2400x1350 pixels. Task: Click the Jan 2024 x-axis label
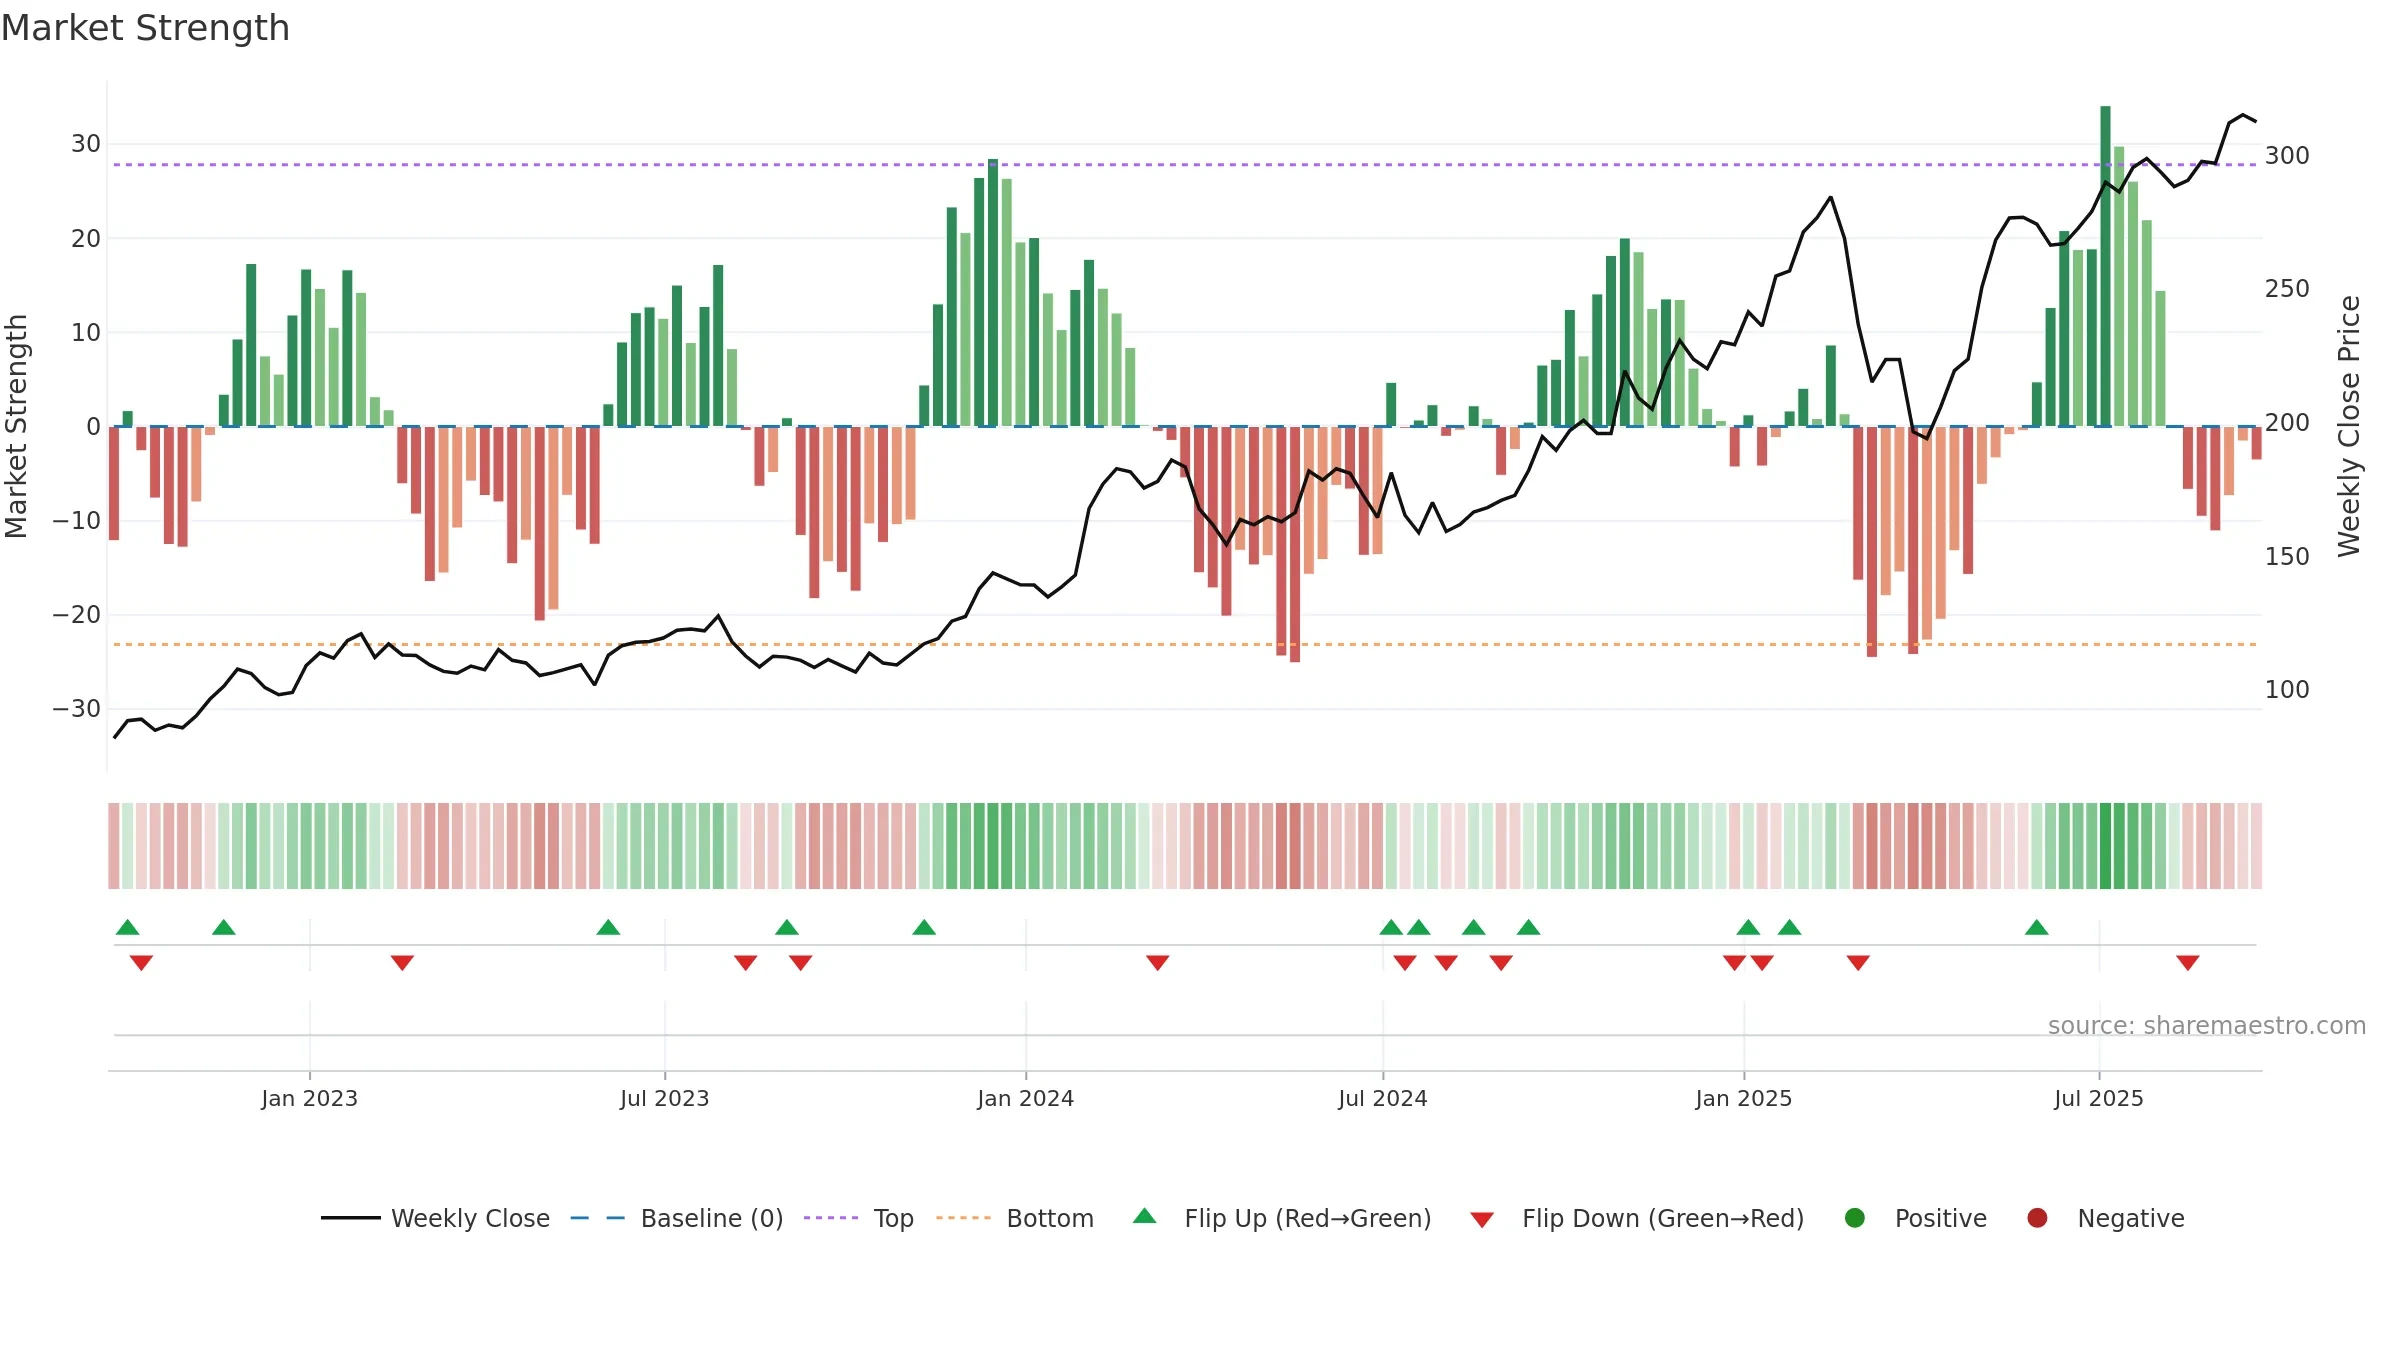(1026, 1098)
